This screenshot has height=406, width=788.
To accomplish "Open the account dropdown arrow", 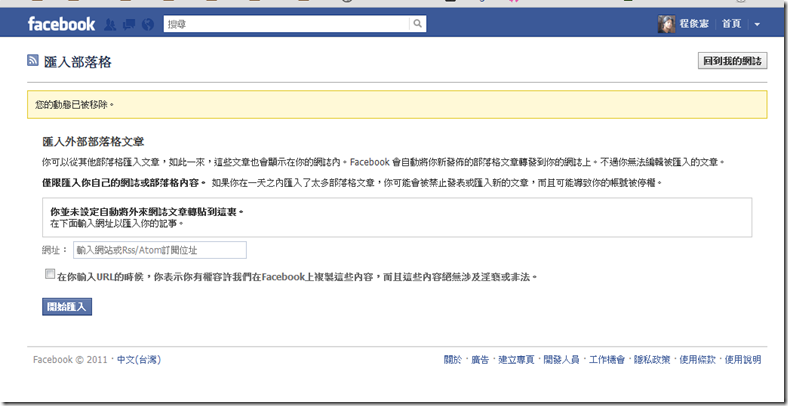I will pyautogui.click(x=757, y=24).
